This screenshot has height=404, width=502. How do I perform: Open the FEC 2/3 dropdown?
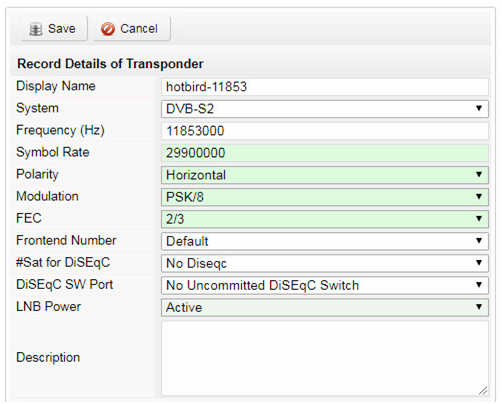click(x=325, y=219)
